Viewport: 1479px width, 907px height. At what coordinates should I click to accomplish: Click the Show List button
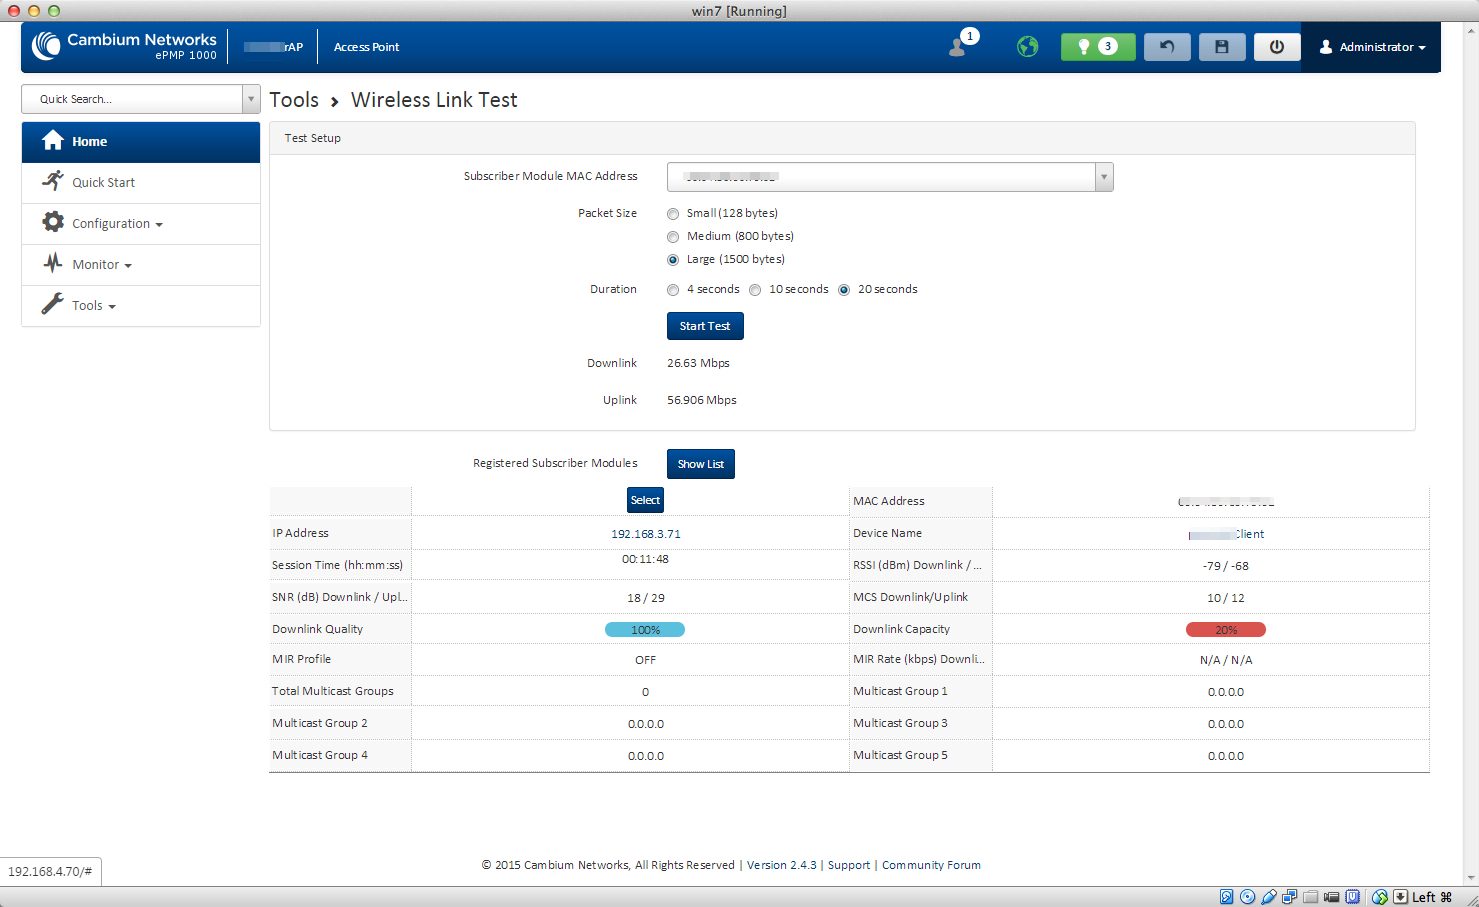click(700, 464)
